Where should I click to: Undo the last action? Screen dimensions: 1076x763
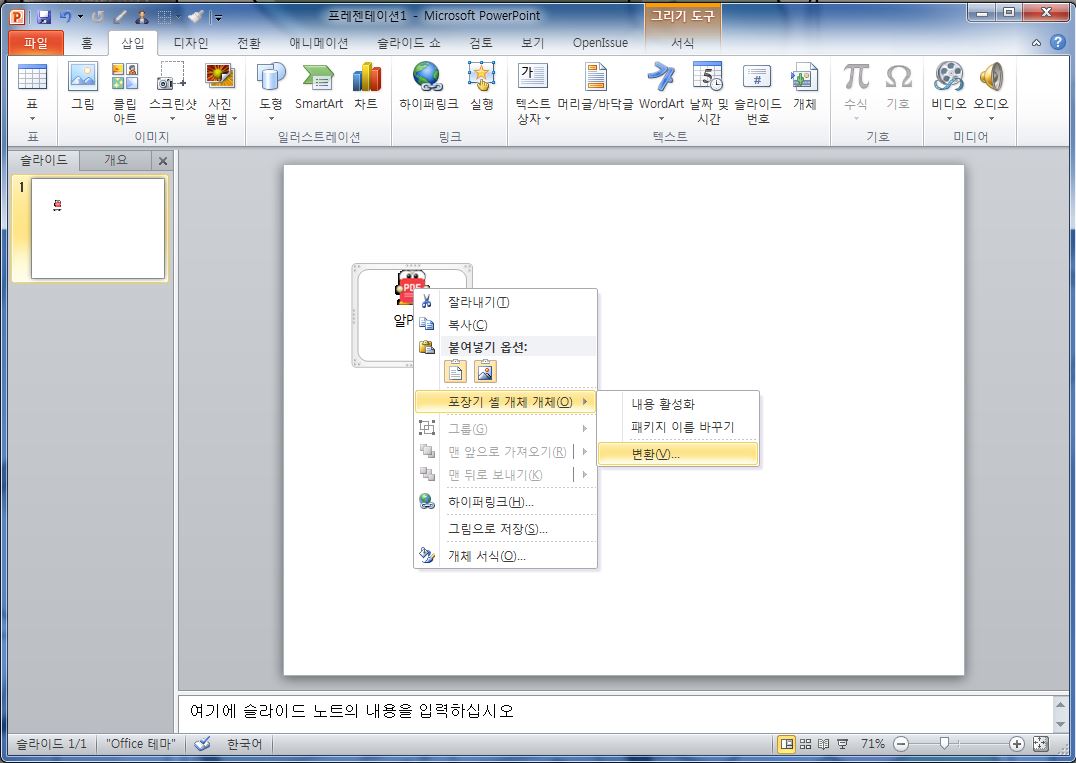66,16
